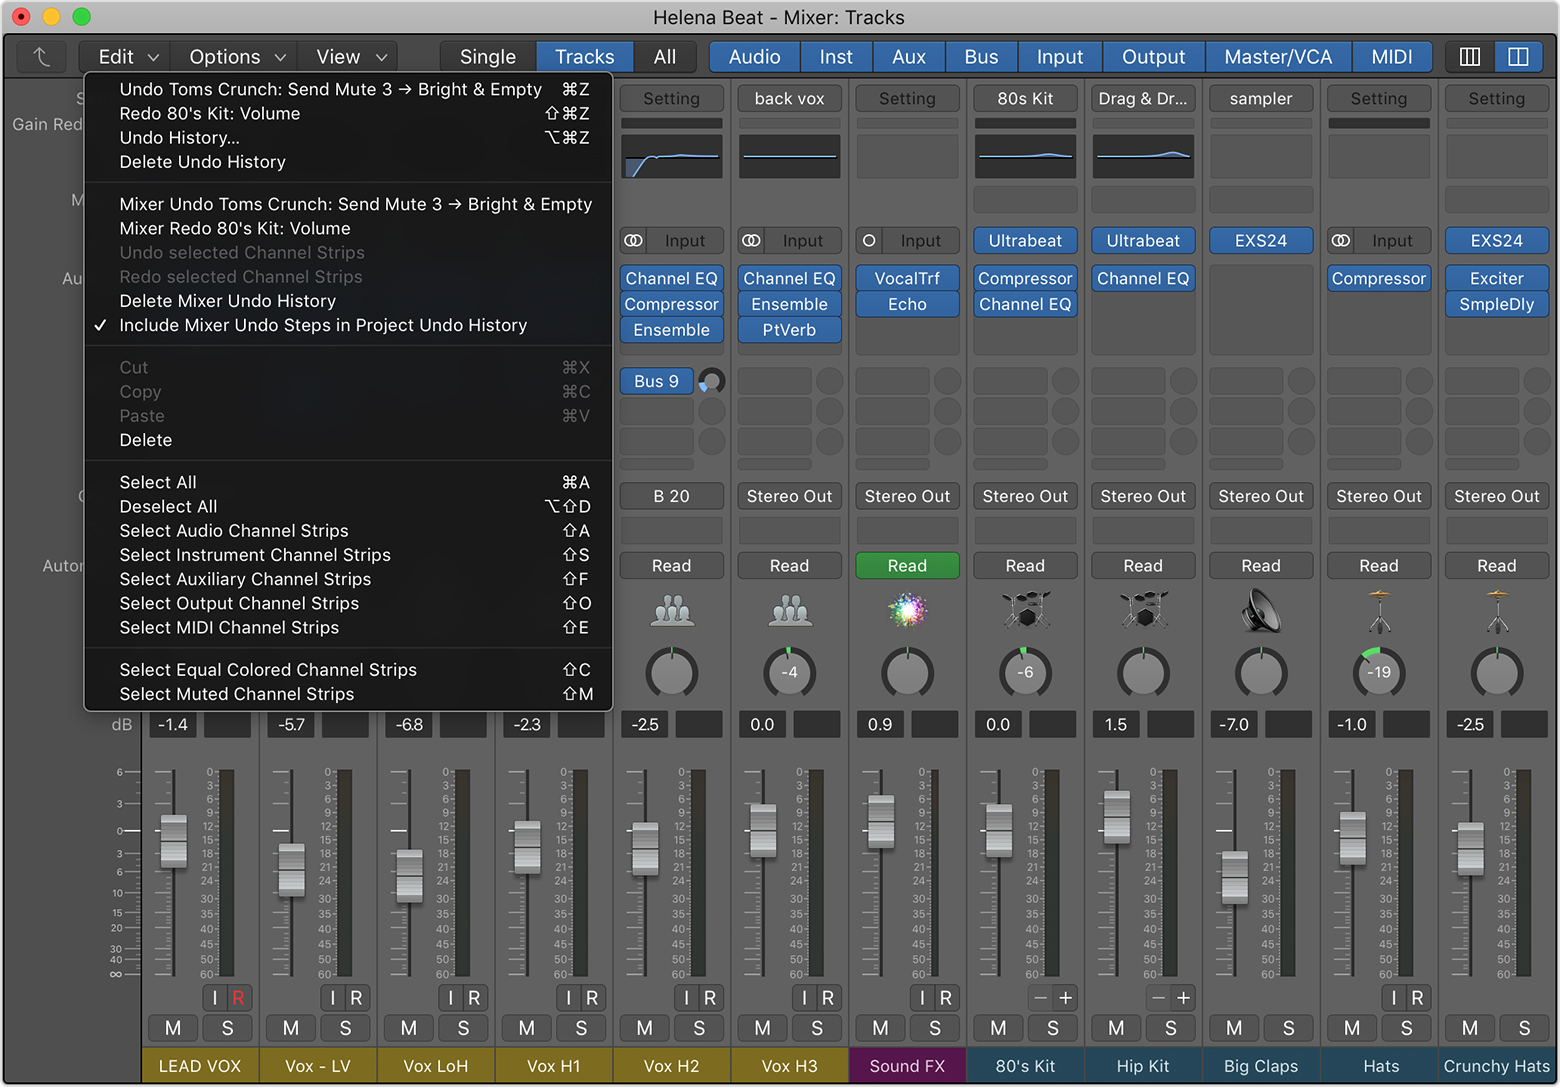Select Delete Undo History menu item
The height and width of the screenshot is (1088, 1560).
pyautogui.click(x=348, y=162)
